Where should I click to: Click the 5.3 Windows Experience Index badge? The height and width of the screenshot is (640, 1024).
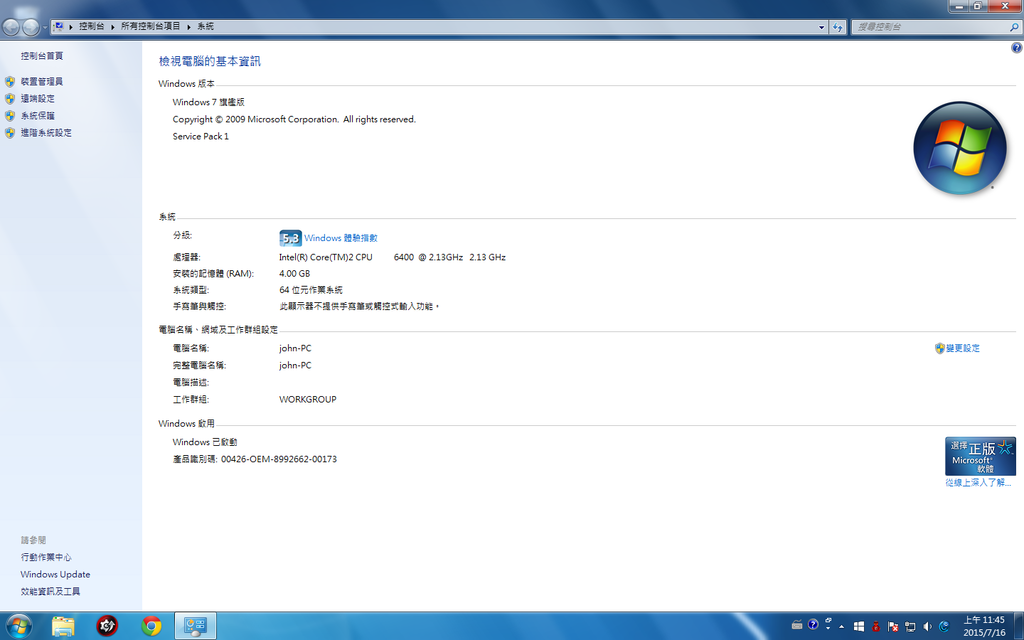290,238
